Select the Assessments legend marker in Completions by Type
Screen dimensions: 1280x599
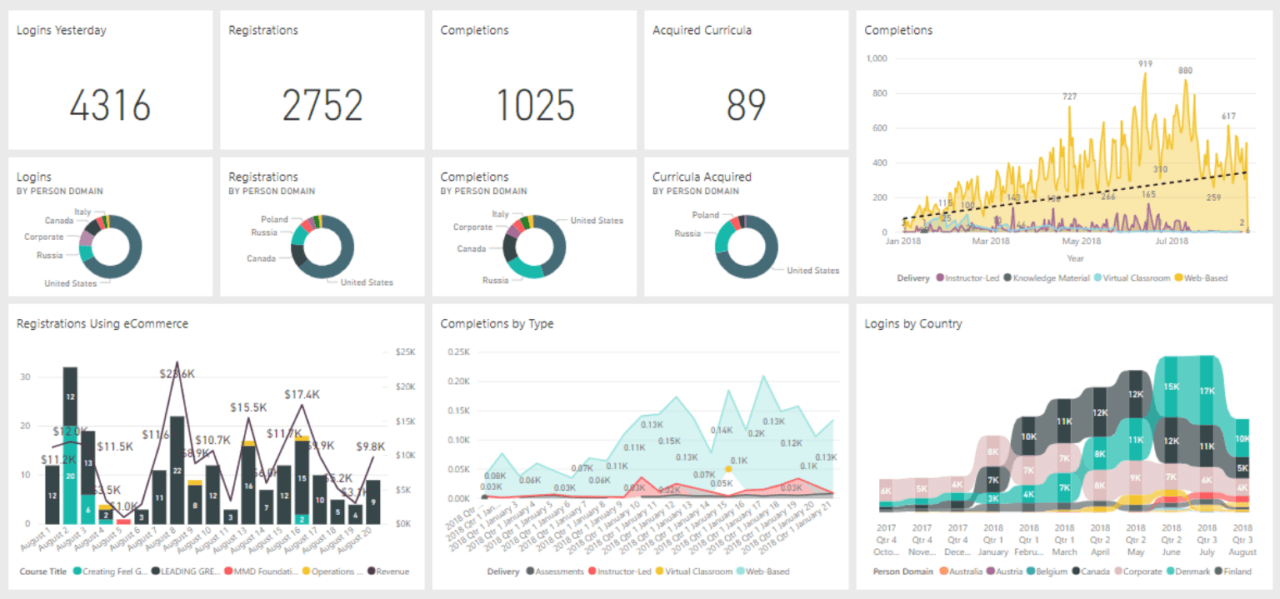click(530, 571)
